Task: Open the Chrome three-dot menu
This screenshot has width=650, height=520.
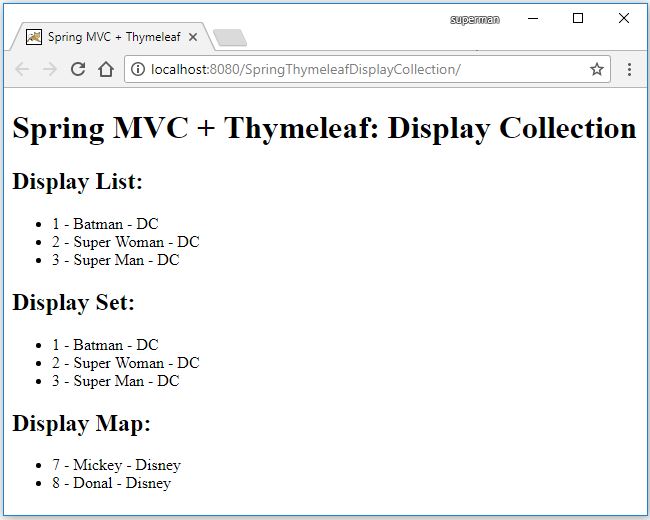Action: pyautogui.click(x=629, y=69)
